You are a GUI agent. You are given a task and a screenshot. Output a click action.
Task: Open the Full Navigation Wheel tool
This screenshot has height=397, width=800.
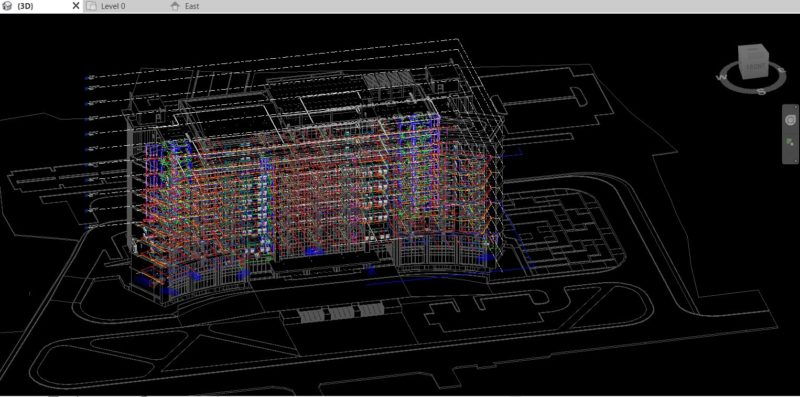pos(790,120)
